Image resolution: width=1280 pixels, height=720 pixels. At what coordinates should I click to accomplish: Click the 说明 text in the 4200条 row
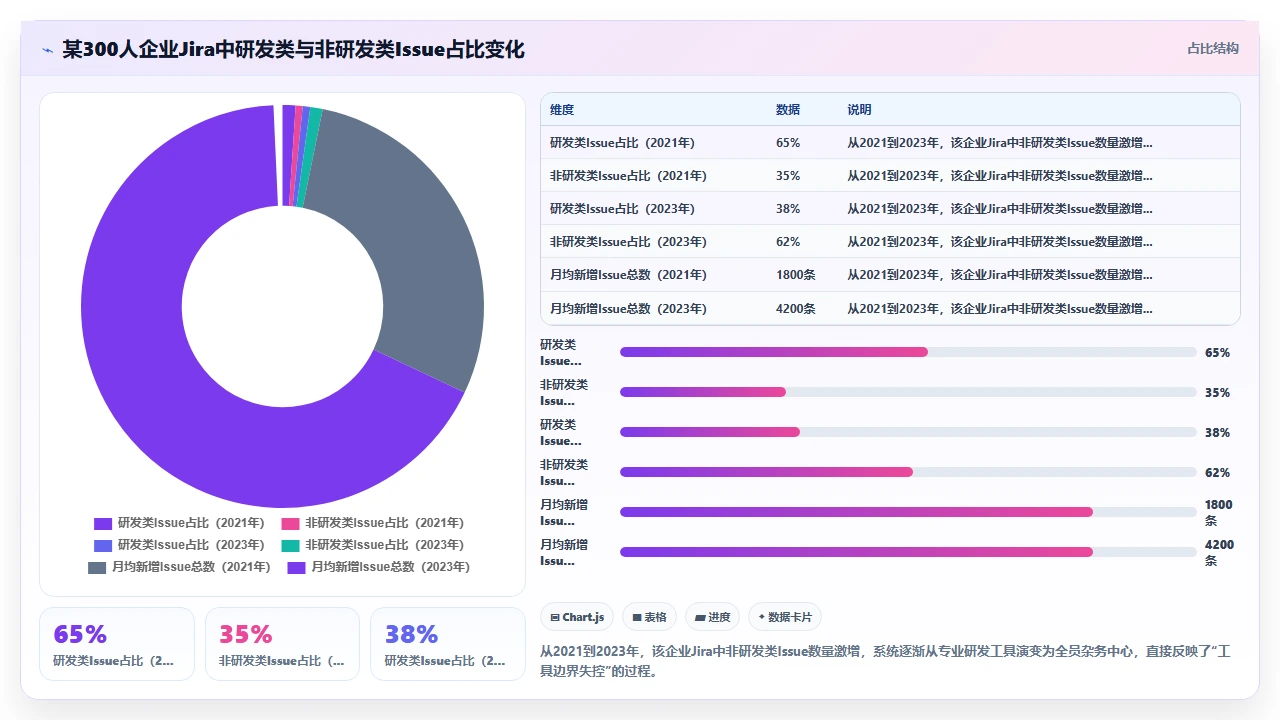(x=1000, y=308)
